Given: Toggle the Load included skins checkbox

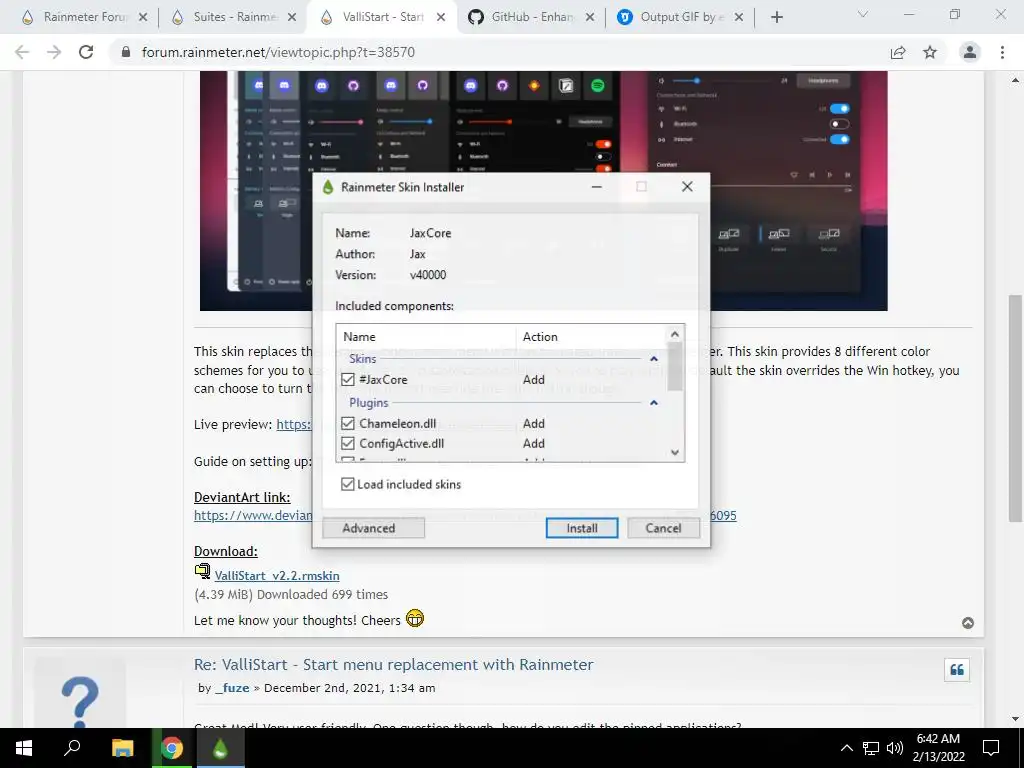Looking at the screenshot, I should 347,484.
